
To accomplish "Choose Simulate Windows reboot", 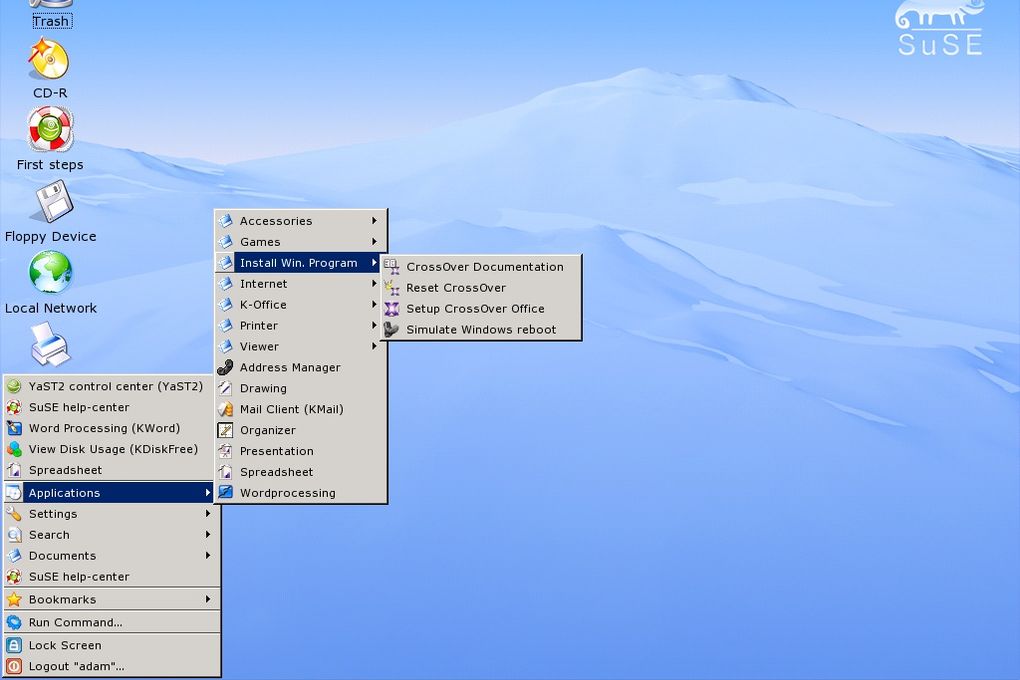I will [481, 329].
